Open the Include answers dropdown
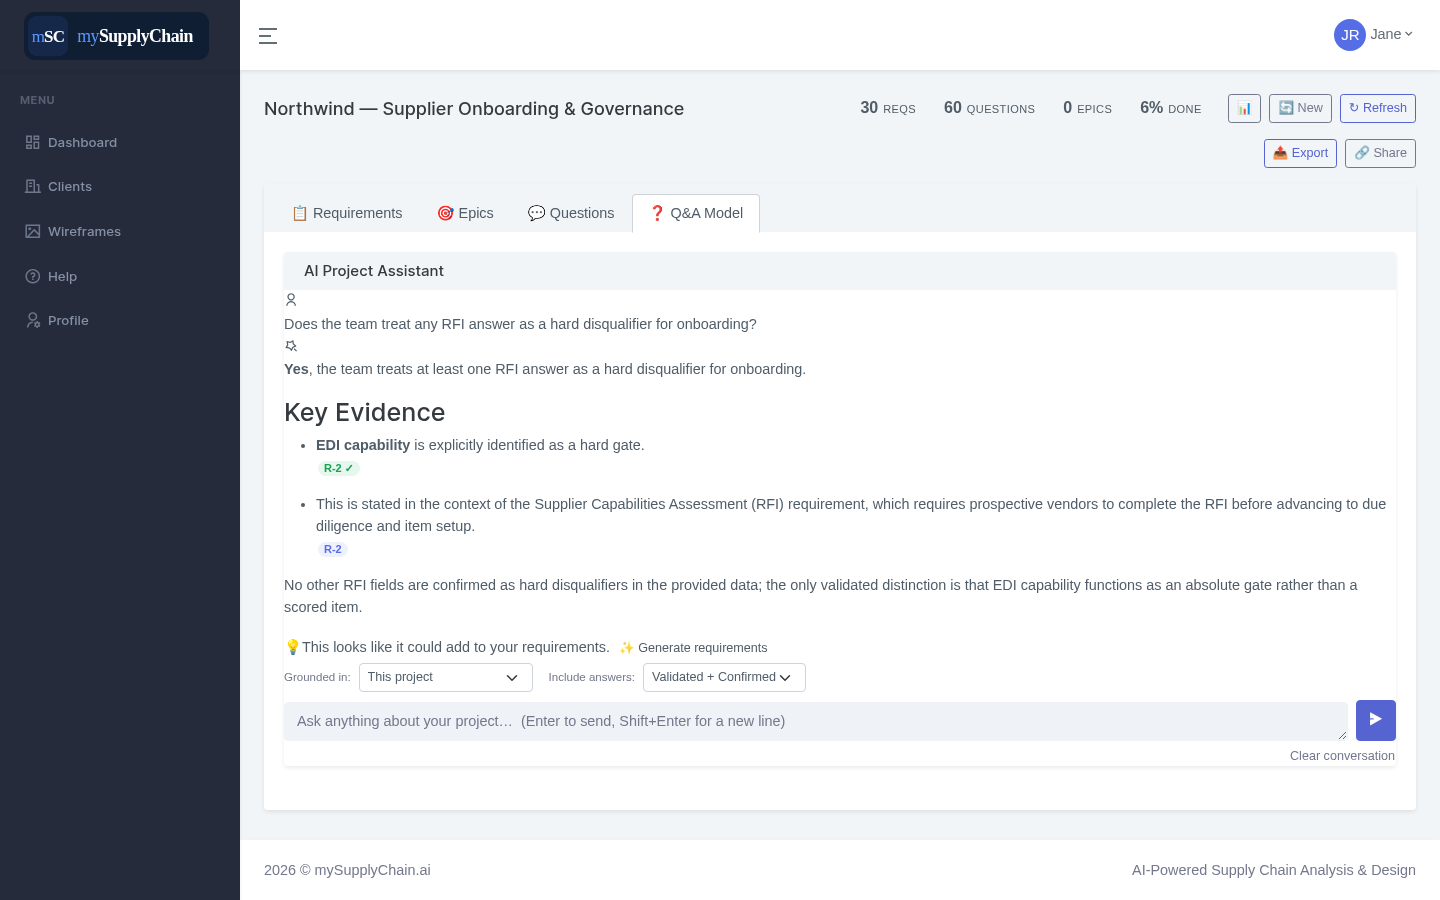Screen dimensions: 1440x900 tap(724, 677)
